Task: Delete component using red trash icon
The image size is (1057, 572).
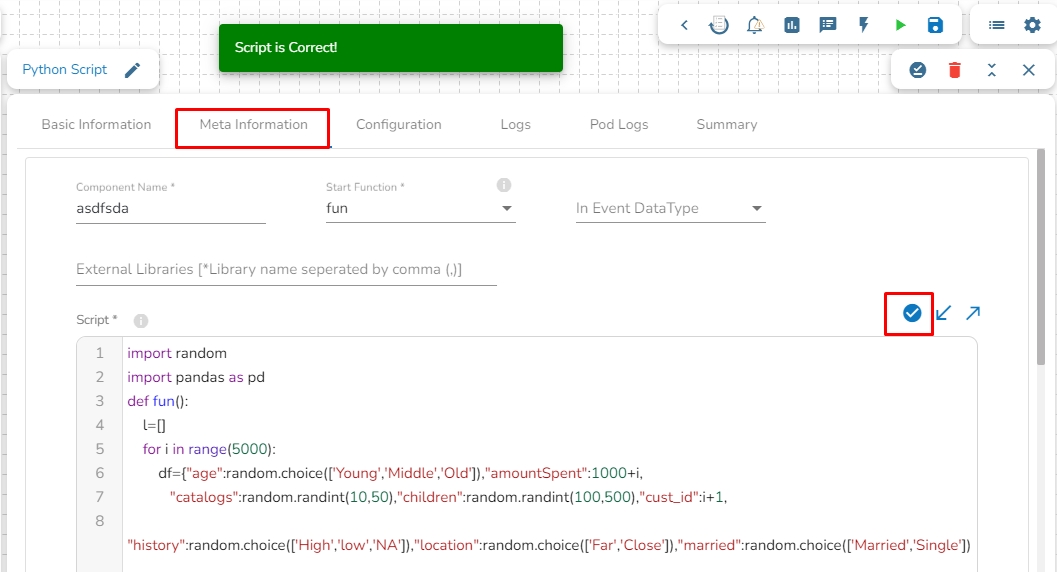Action: (x=955, y=70)
